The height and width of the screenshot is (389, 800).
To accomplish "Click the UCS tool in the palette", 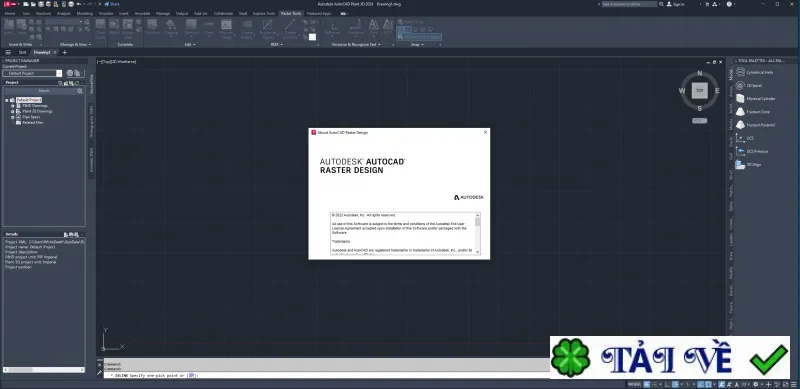I will click(744, 138).
